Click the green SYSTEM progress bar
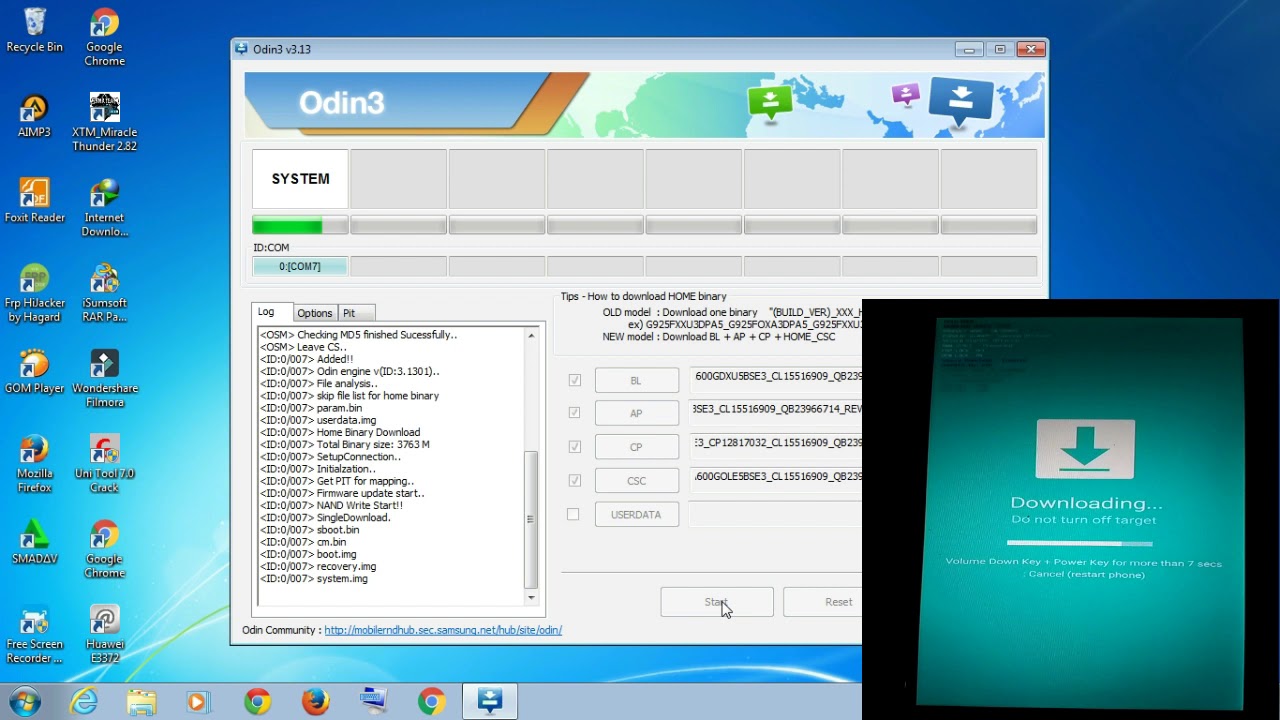 300,226
